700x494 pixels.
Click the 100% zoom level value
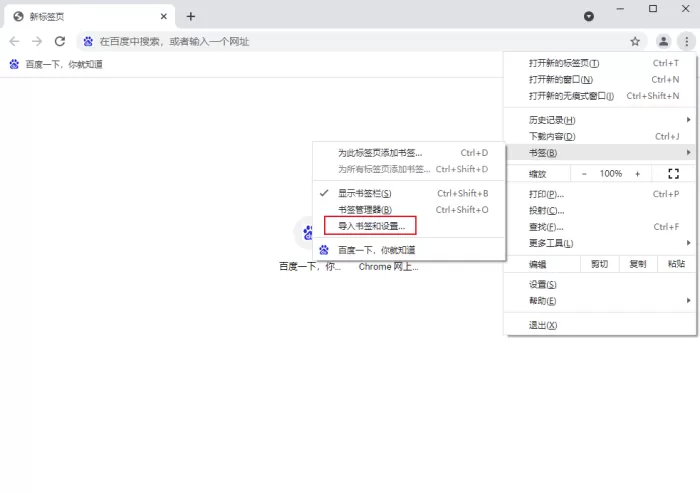611,174
